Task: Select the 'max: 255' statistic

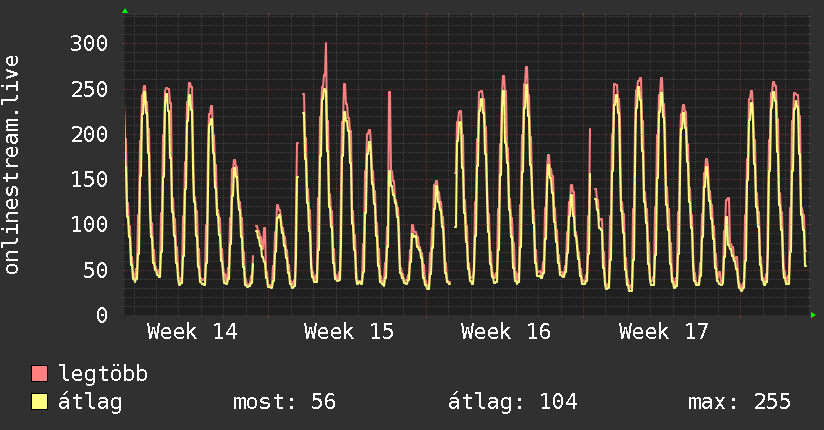Action: [739, 402]
